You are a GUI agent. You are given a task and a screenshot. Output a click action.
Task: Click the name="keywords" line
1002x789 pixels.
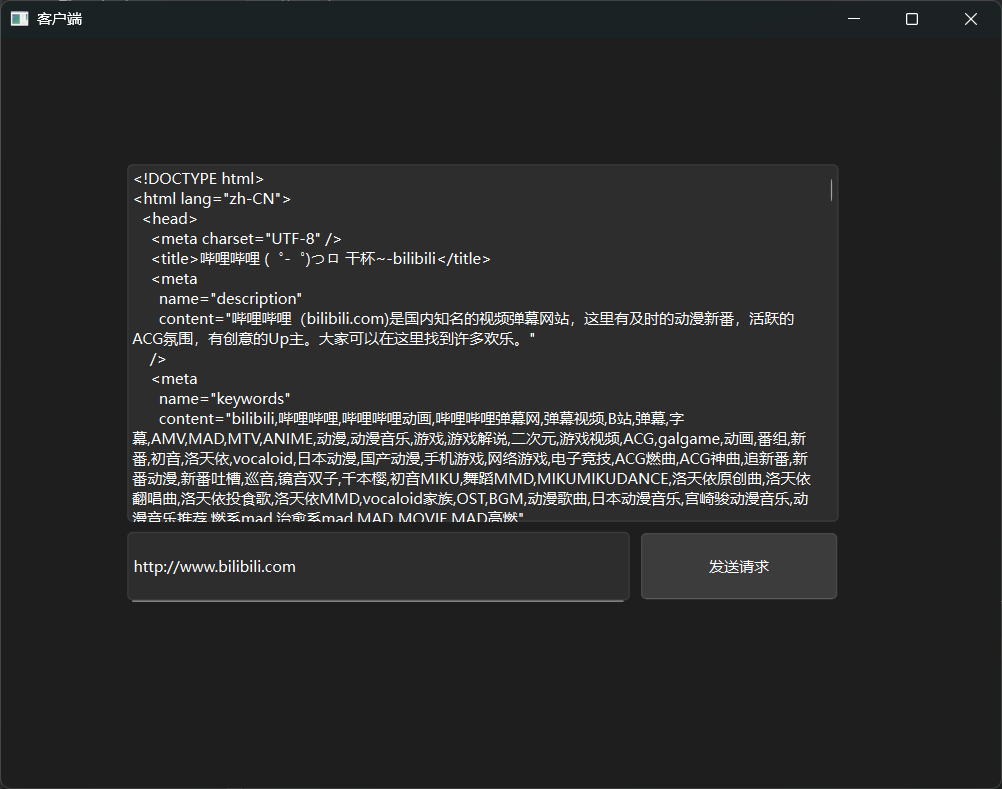point(224,399)
